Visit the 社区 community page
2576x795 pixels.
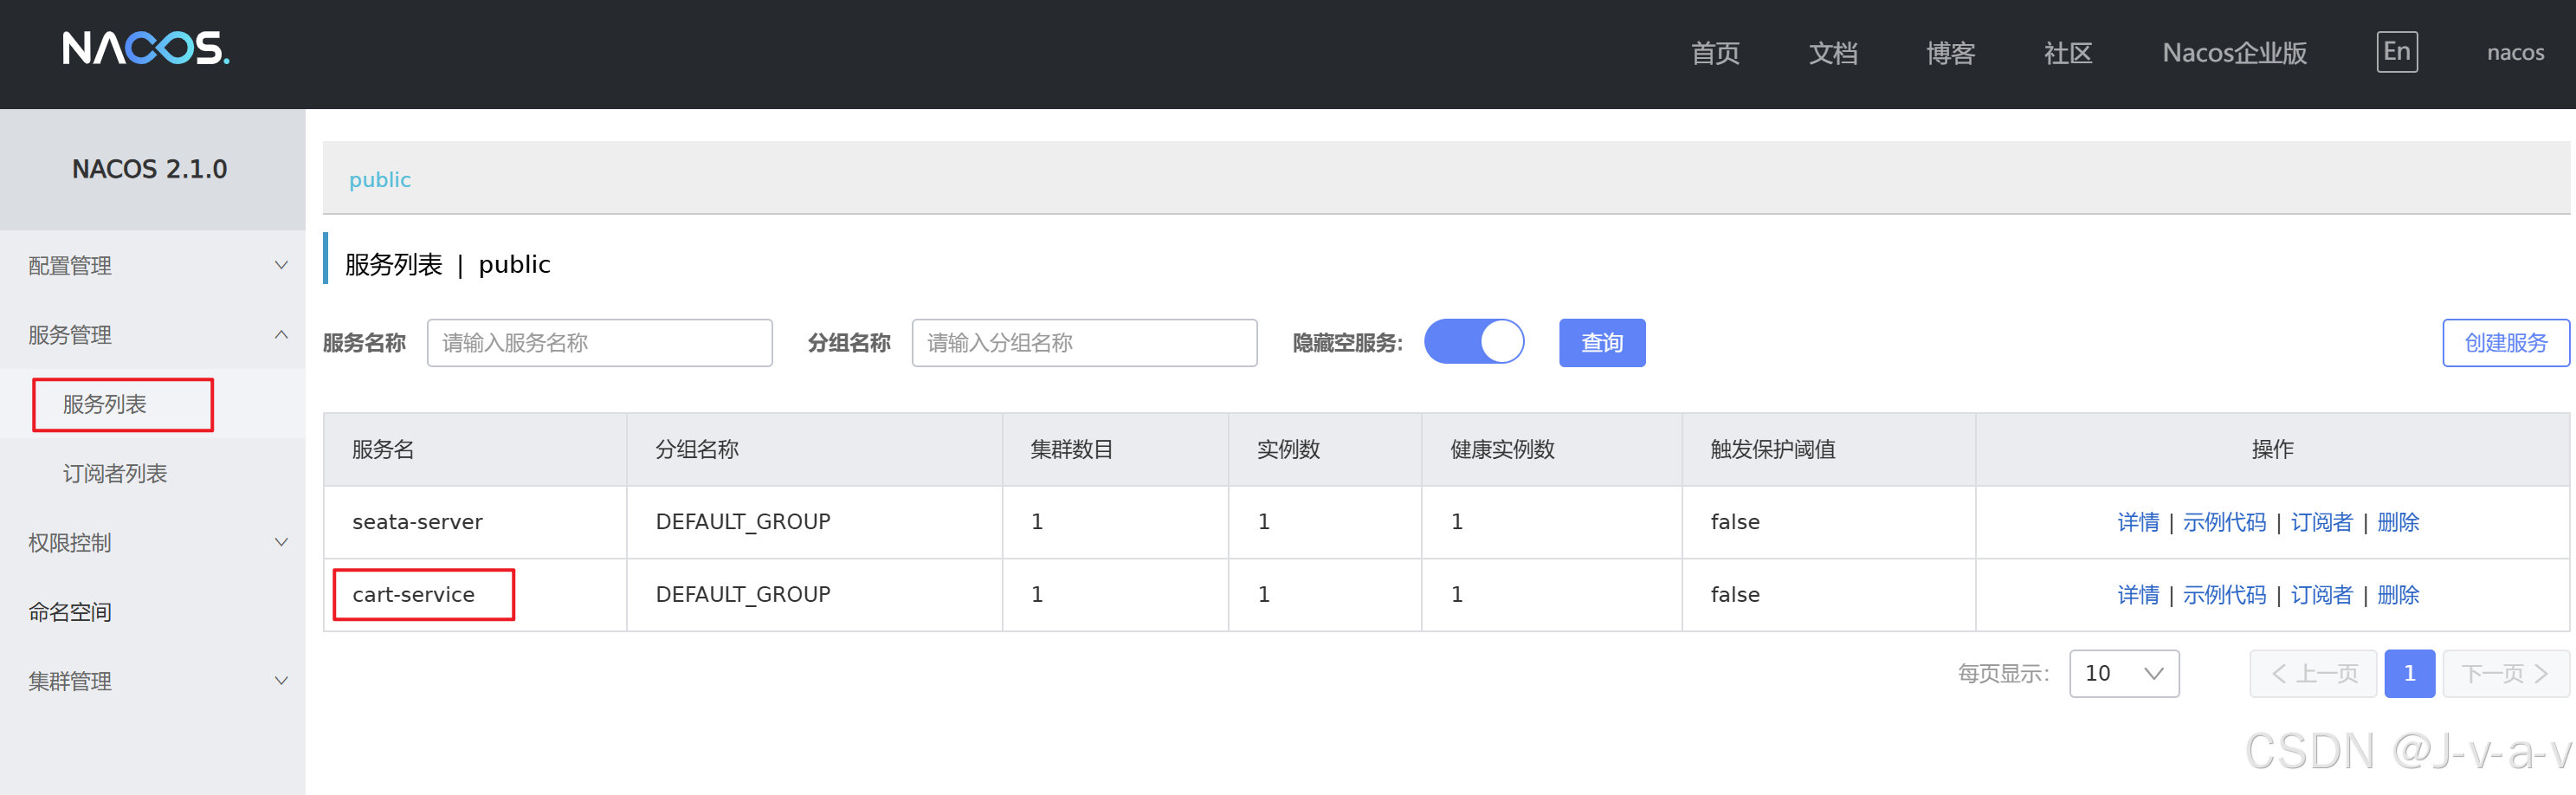tap(2067, 53)
